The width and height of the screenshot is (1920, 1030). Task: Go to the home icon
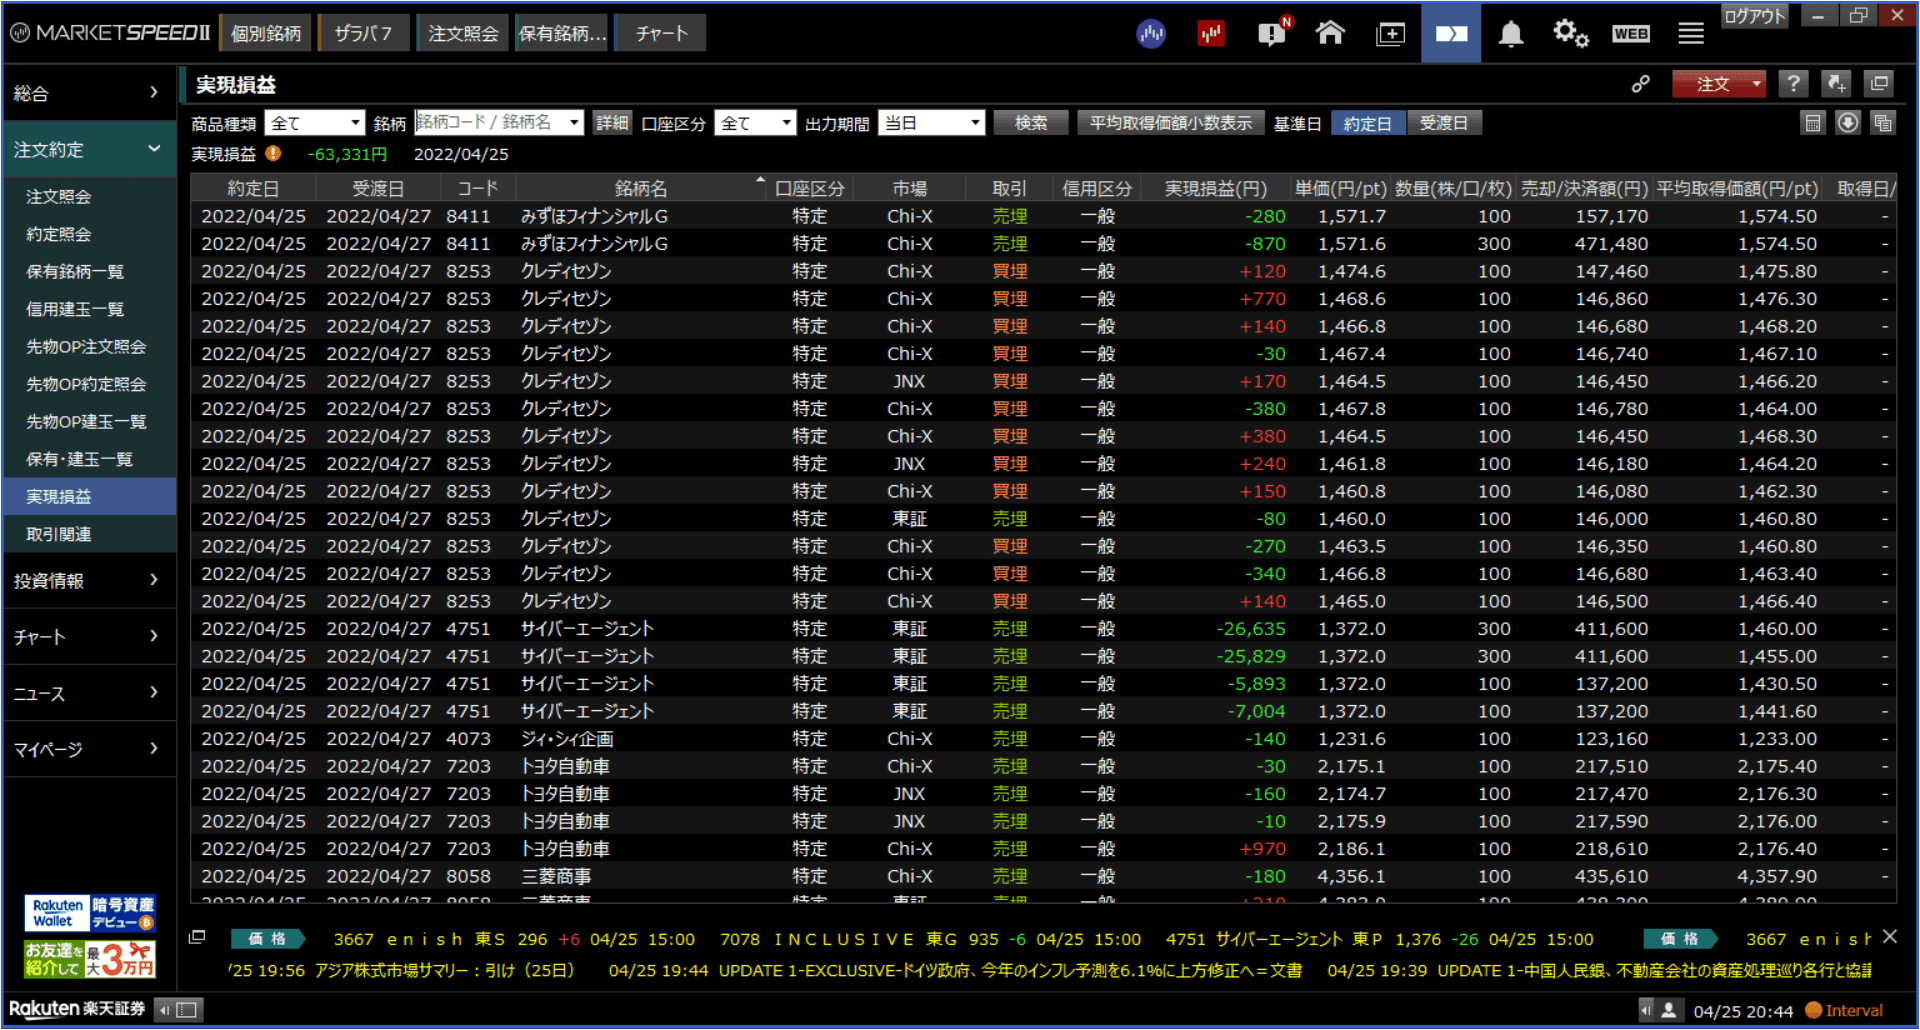(1330, 33)
